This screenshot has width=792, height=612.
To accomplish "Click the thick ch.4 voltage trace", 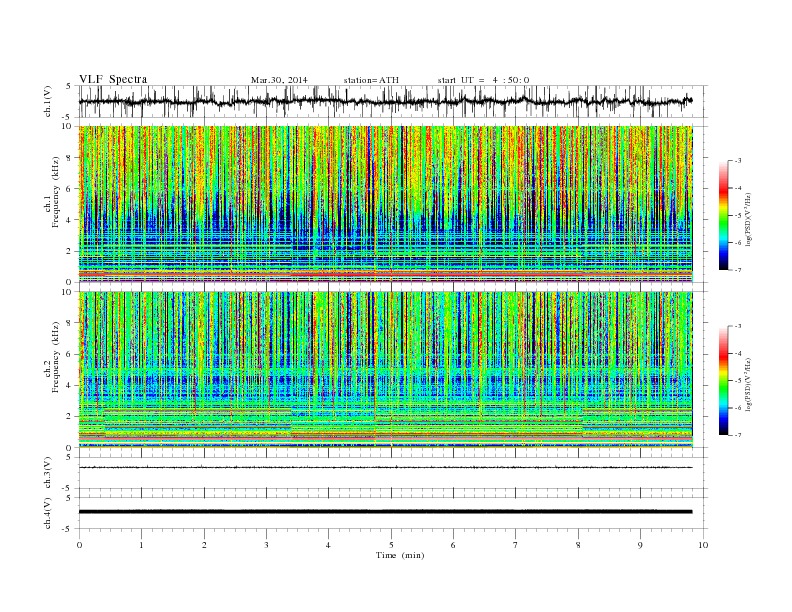I will [x=385, y=512].
